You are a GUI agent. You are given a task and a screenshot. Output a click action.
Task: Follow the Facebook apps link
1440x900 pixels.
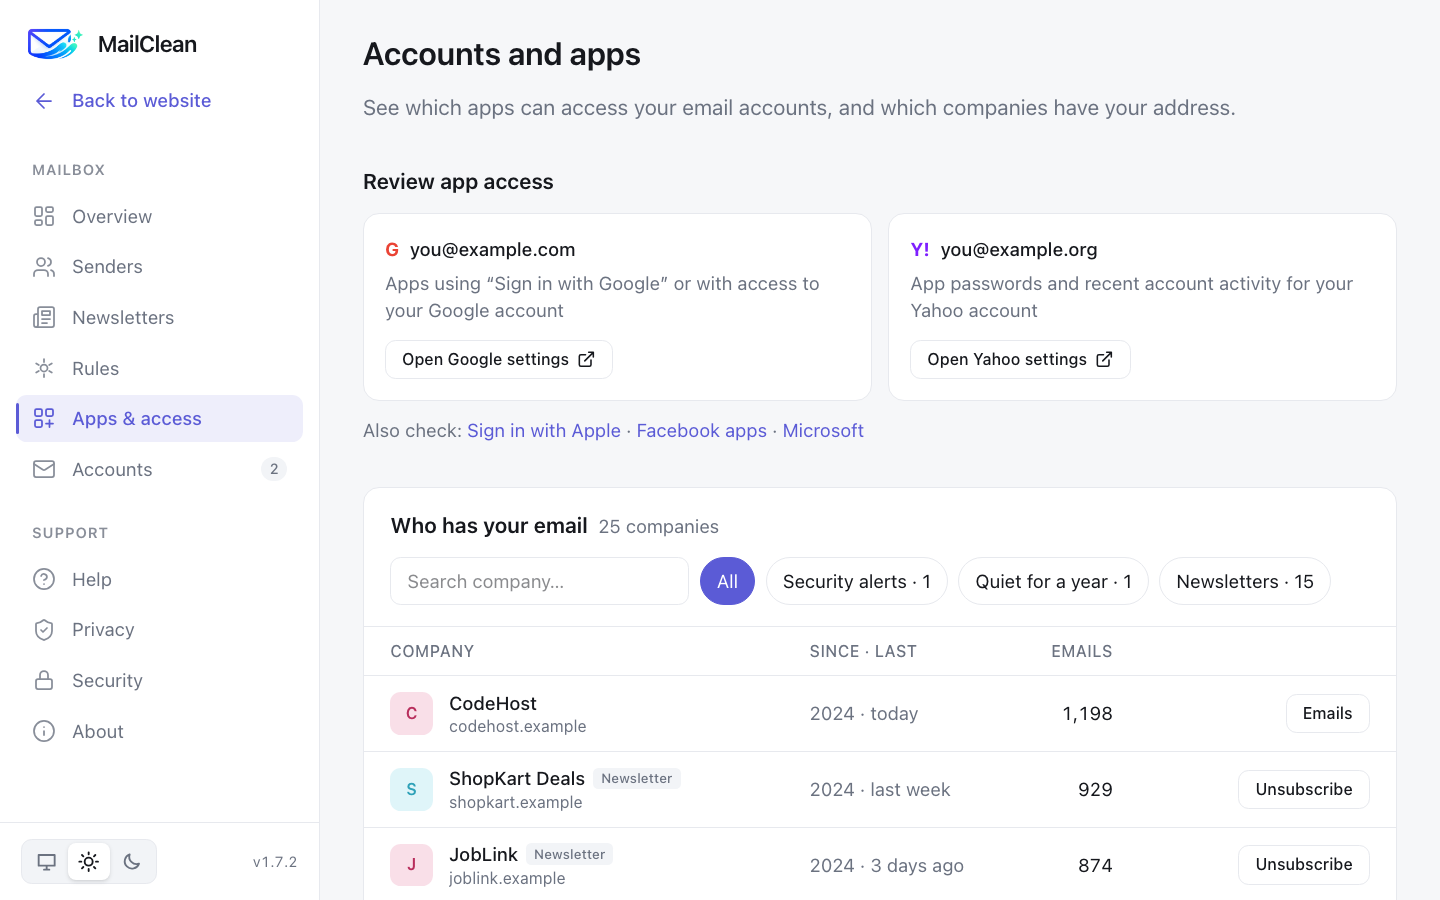coord(702,431)
